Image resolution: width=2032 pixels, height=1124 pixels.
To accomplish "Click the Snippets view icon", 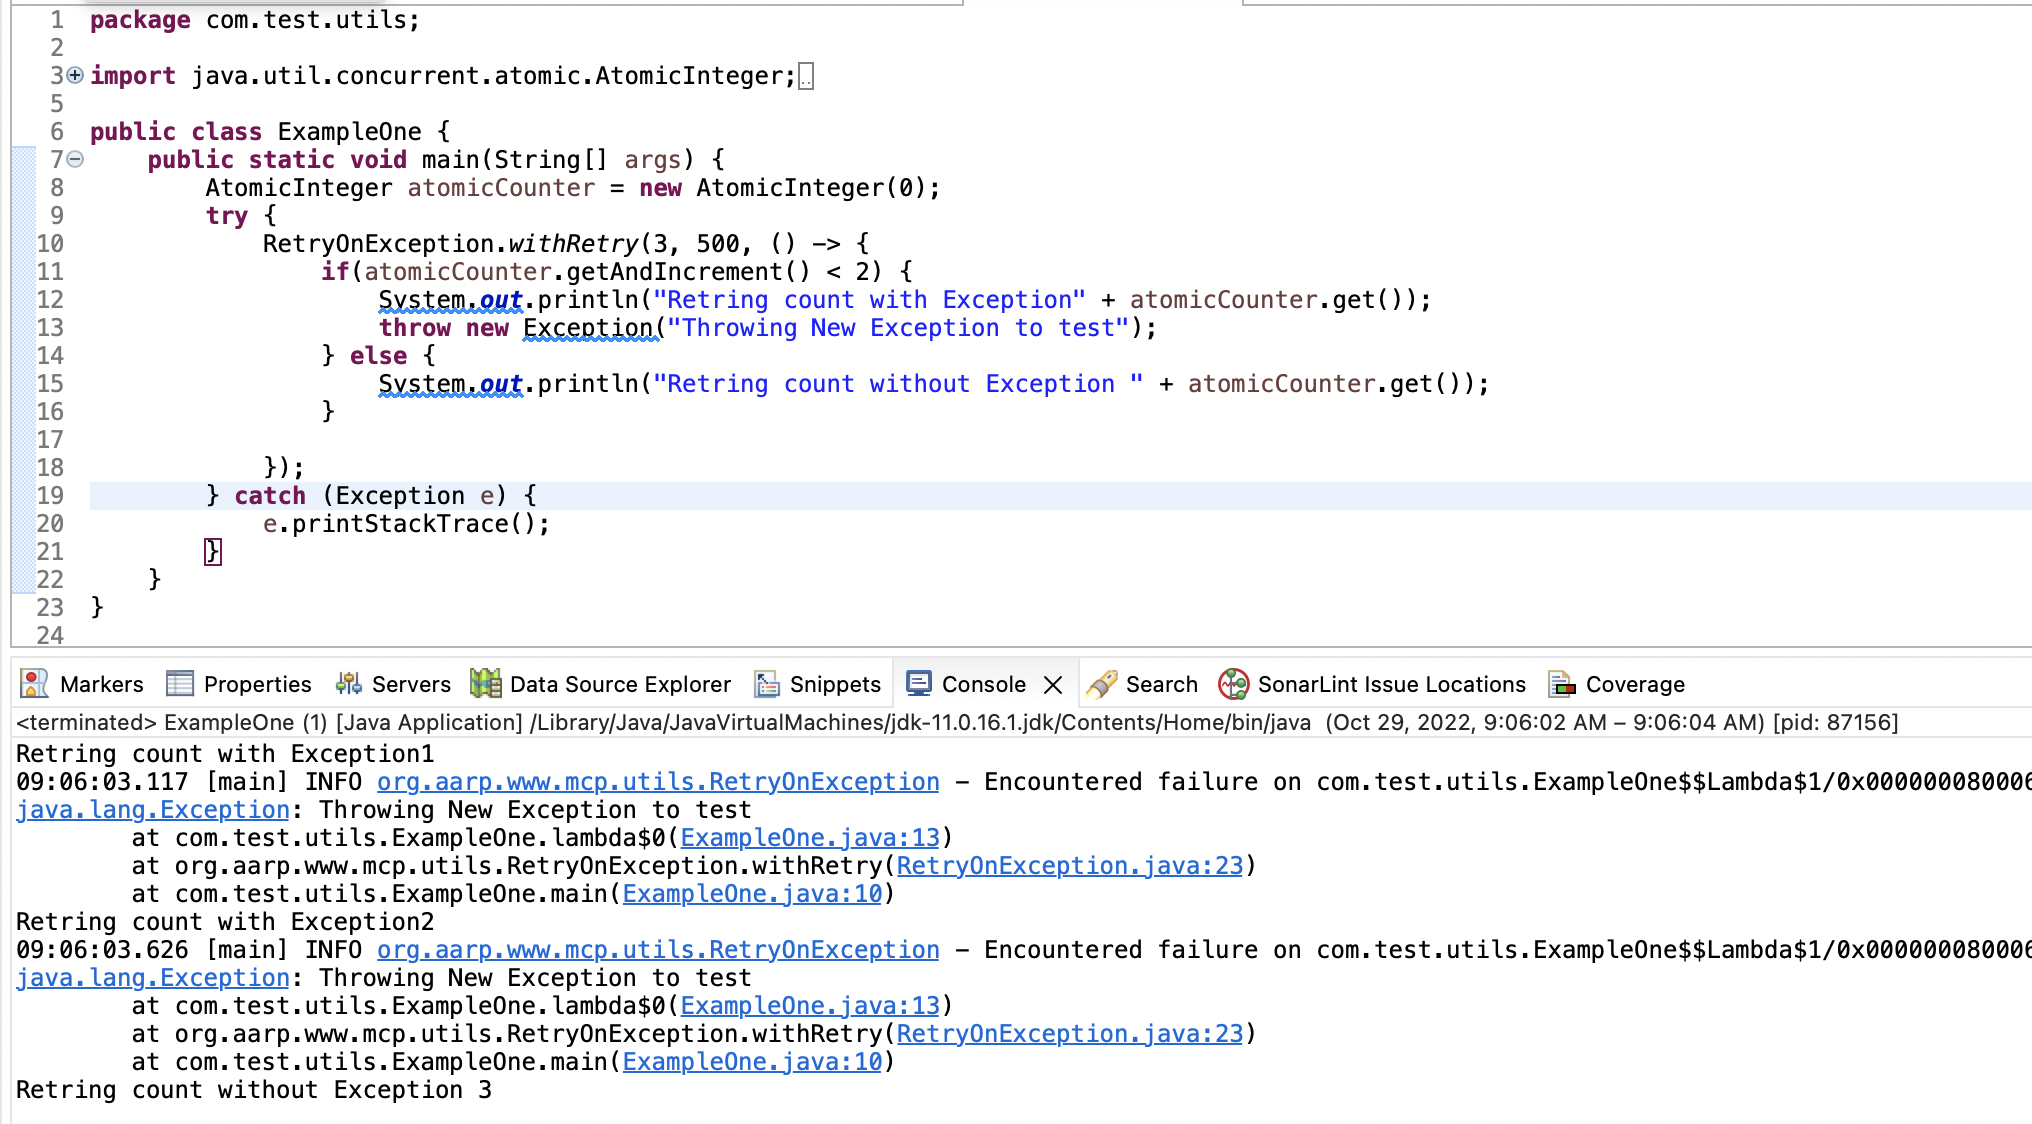I will click(x=767, y=684).
